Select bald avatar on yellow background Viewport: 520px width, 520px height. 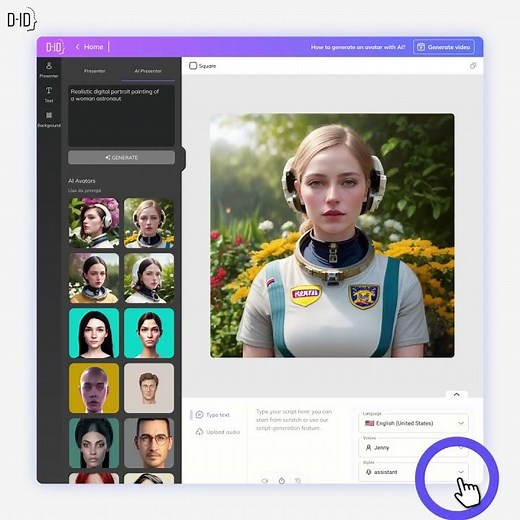(94, 388)
